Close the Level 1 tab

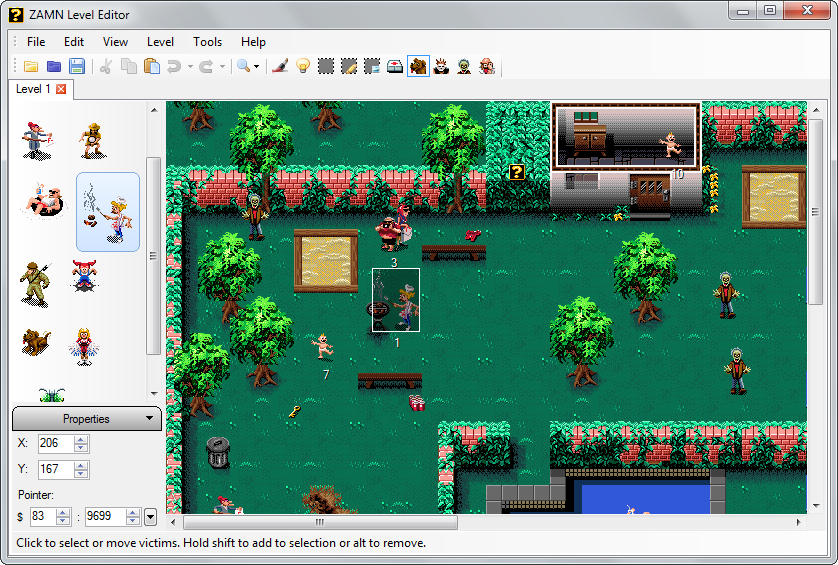[61, 89]
